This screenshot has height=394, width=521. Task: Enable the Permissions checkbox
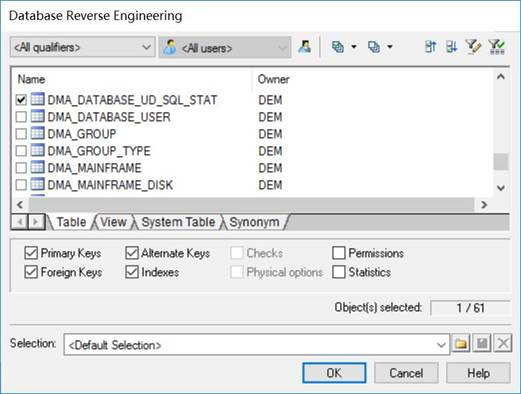pyautogui.click(x=339, y=253)
